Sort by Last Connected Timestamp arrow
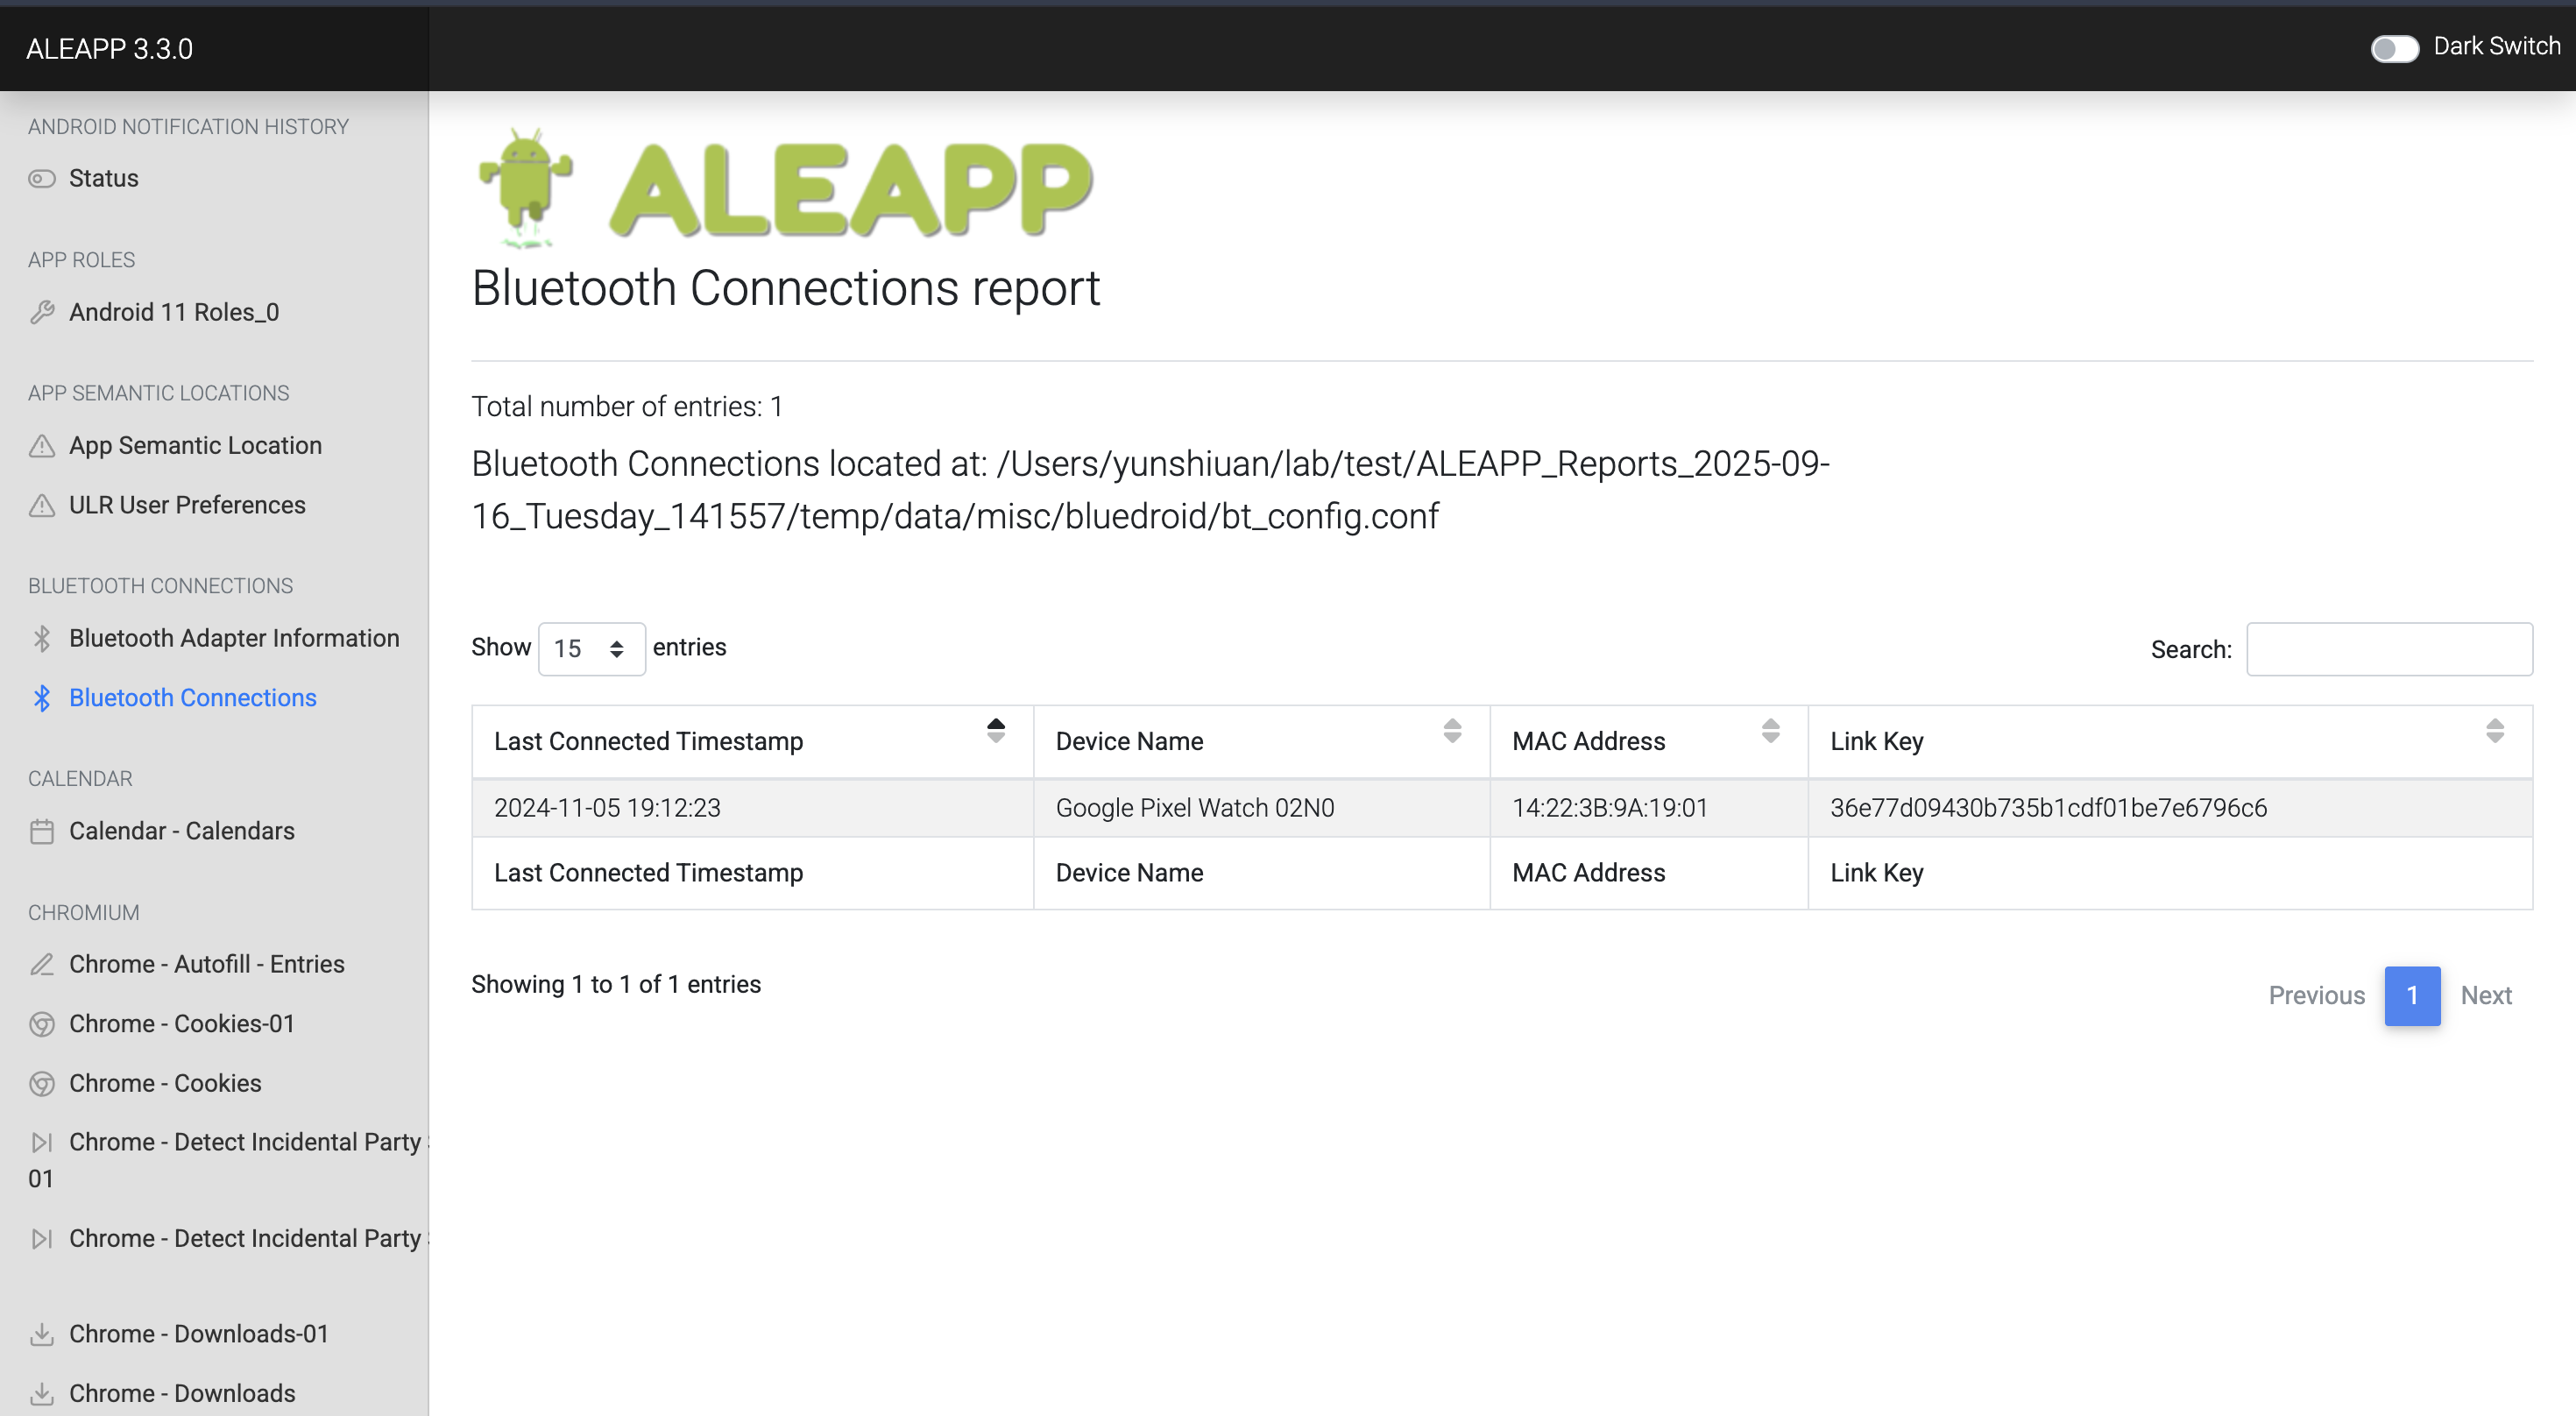Image resolution: width=2576 pixels, height=1416 pixels. [x=995, y=731]
